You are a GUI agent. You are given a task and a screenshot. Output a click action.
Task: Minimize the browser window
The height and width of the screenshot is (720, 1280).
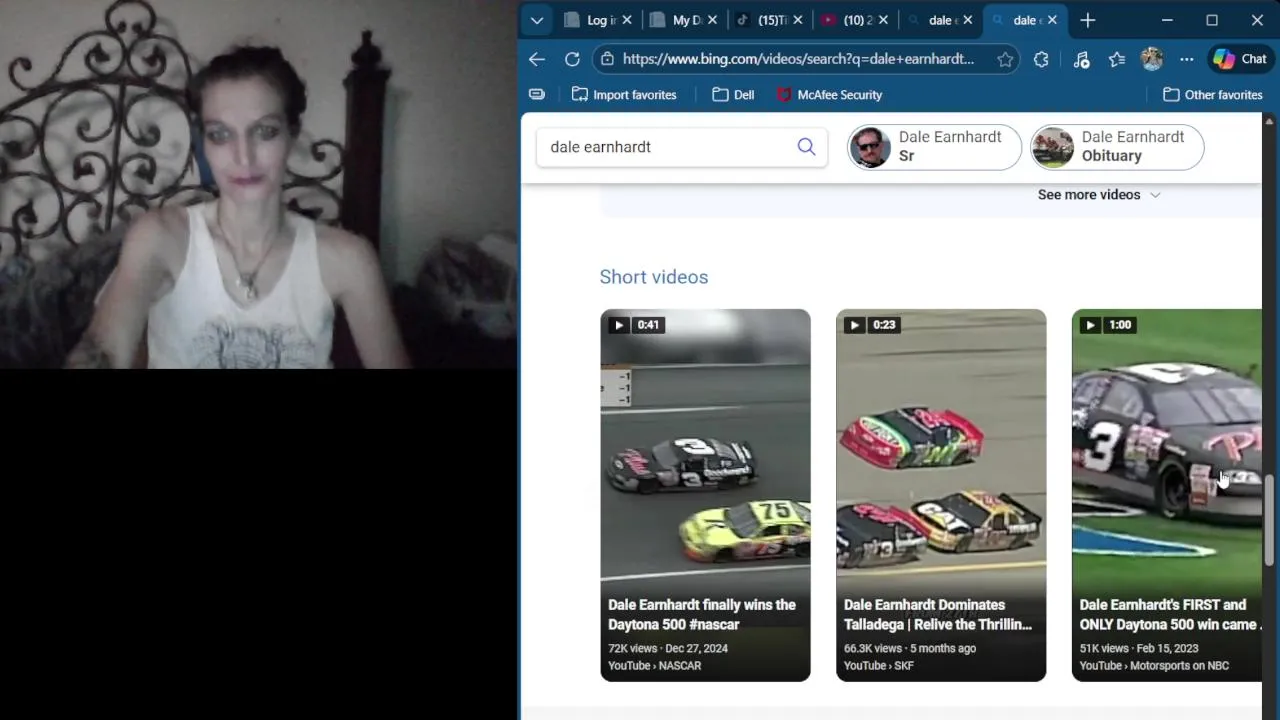[x=1167, y=20]
